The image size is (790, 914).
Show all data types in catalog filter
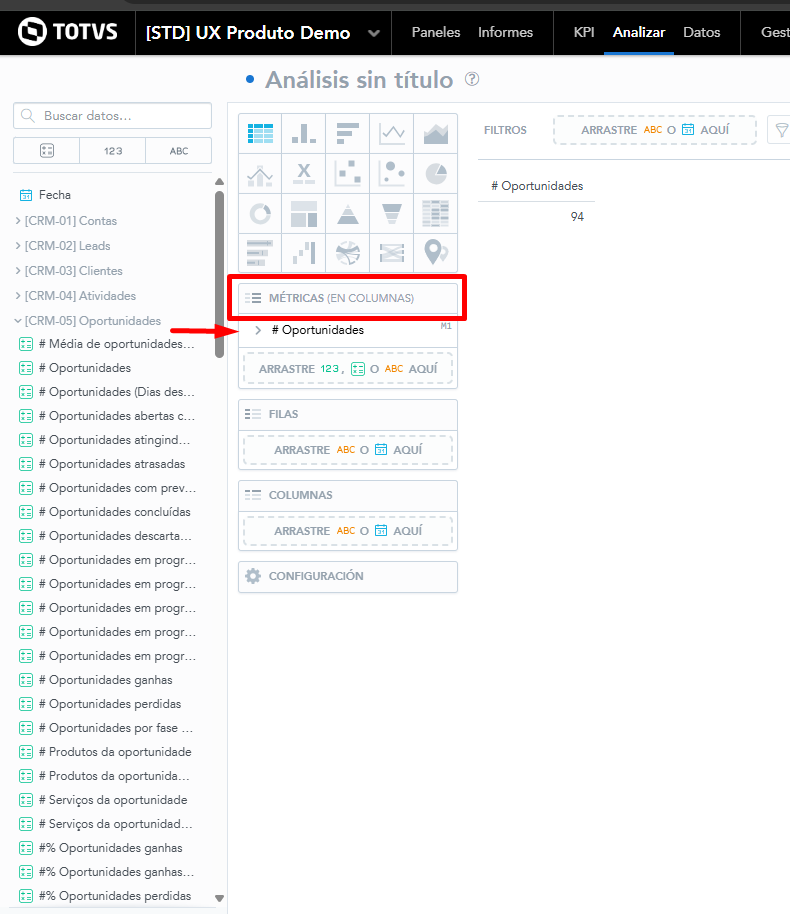[x=47, y=151]
